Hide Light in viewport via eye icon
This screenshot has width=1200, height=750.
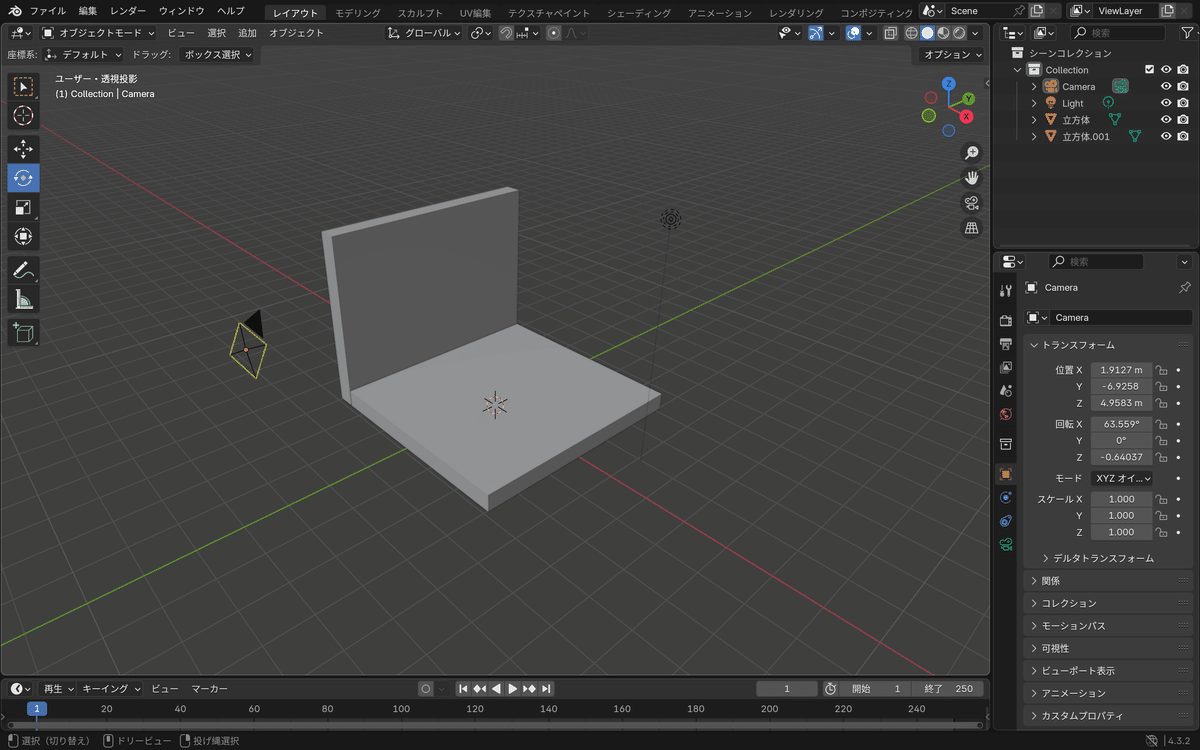(1166, 103)
